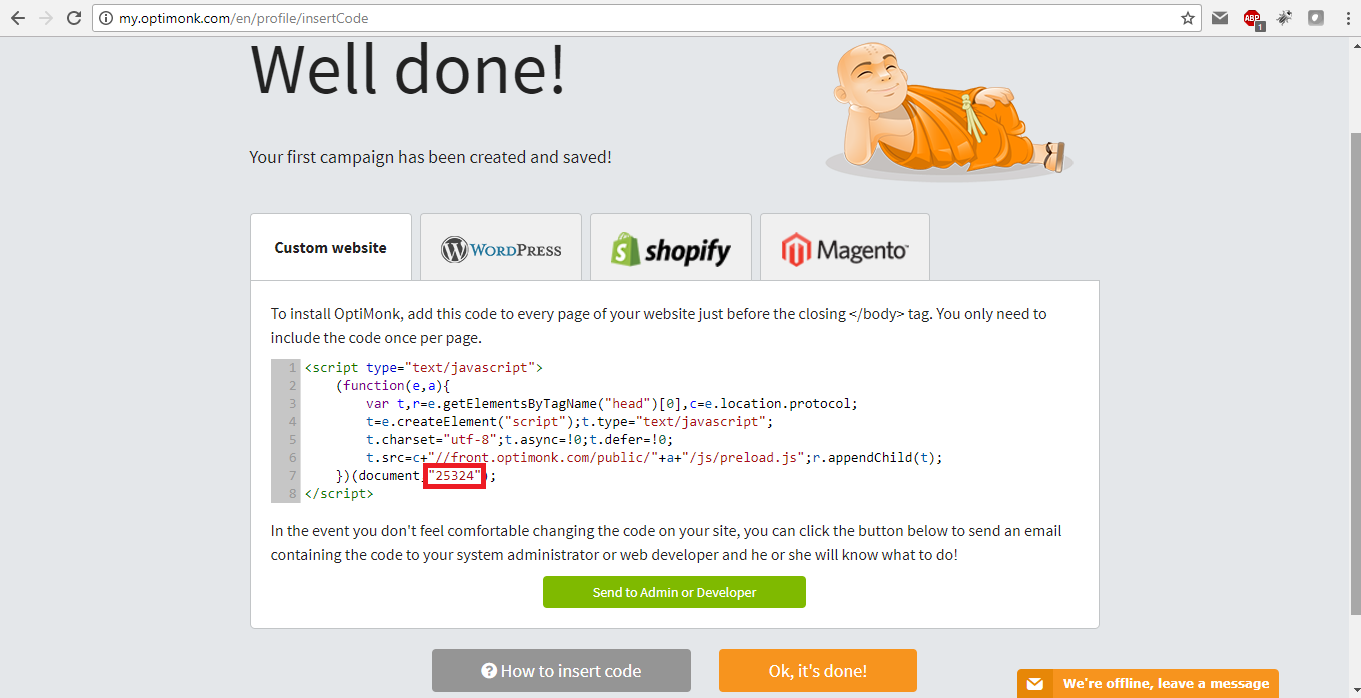Viewport: 1361px width, 698px height.
Task: Click text 'Your first campaign has been created and saved!'
Action: pyautogui.click(x=430, y=157)
